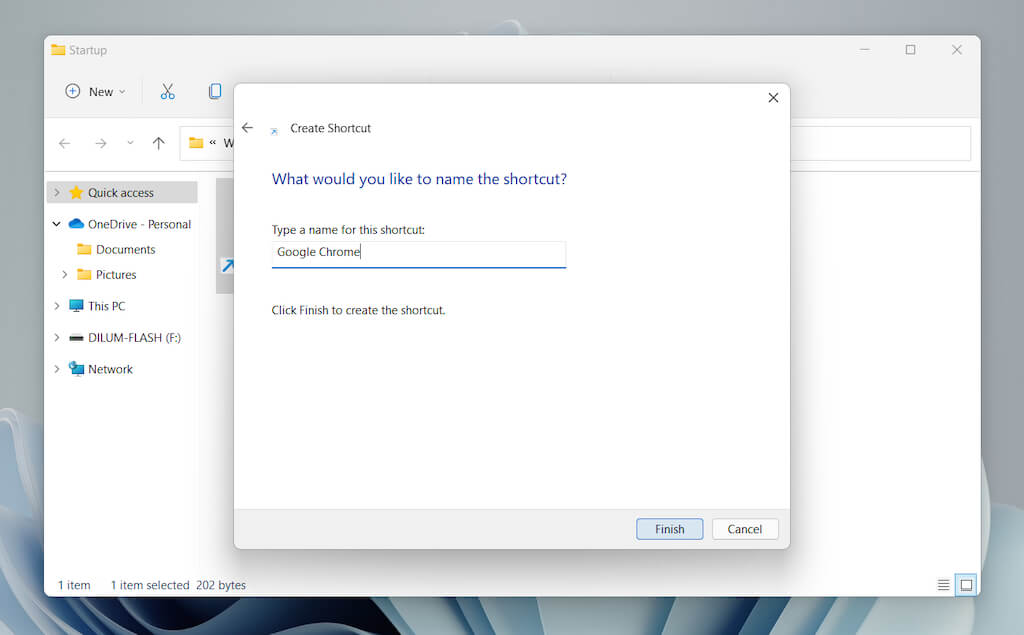Image resolution: width=1024 pixels, height=635 pixels.
Task: Click the DILUM-FLASH drive icon
Action: pyautogui.click(x=76, y=338)
